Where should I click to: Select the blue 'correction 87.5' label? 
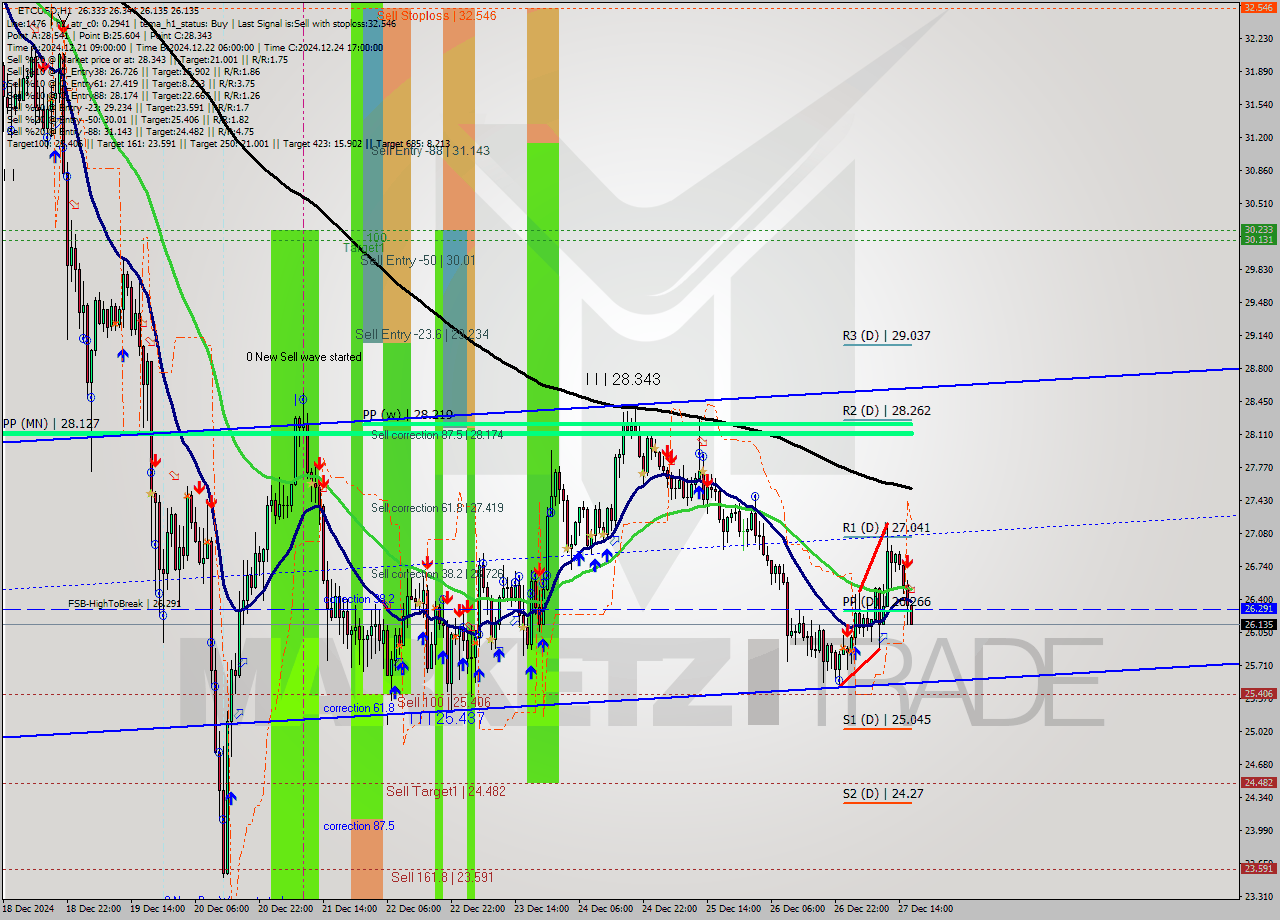358,826
